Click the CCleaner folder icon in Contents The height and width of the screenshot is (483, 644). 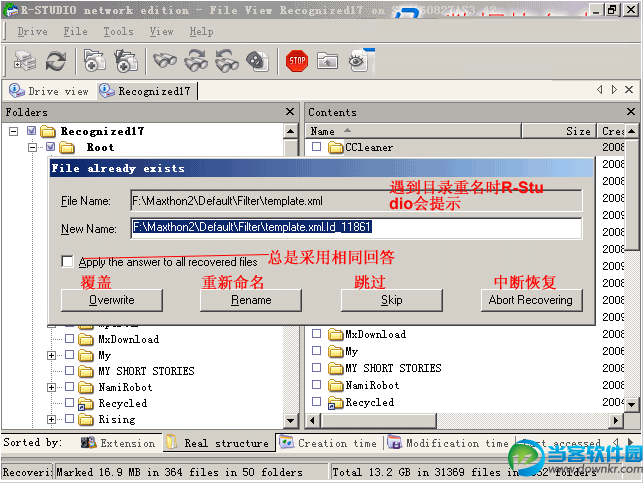336,147
